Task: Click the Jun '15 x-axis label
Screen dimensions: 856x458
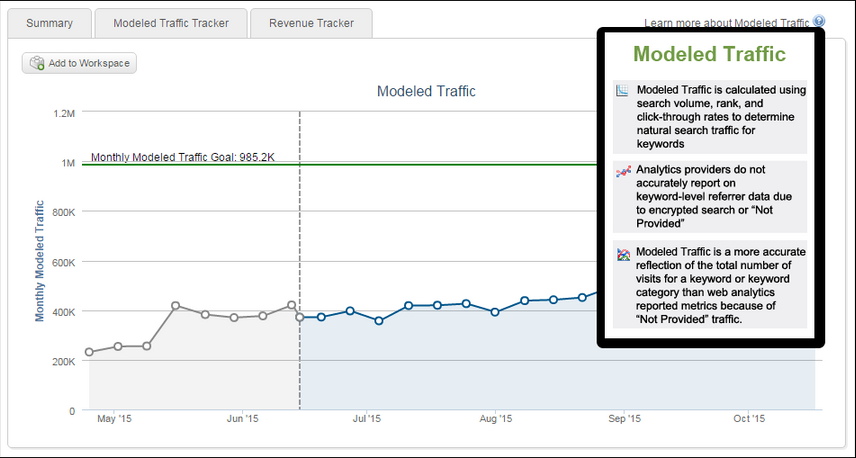Action: [x=242, y=419]
